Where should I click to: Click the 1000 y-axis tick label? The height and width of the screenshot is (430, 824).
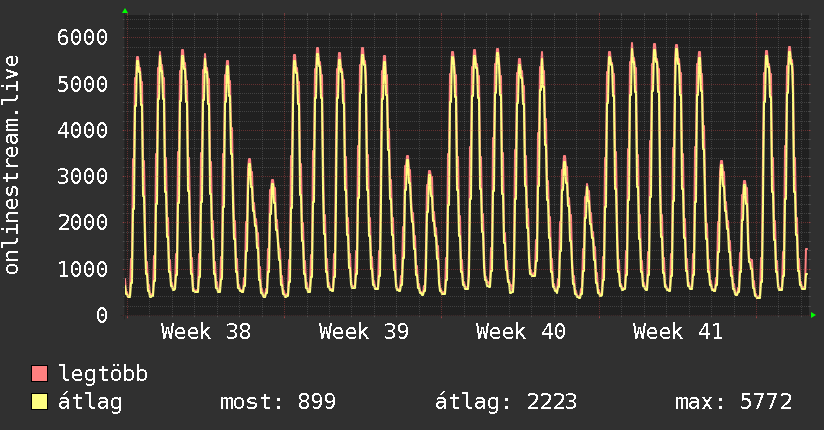pyautogui.click(x=83, y=269)
